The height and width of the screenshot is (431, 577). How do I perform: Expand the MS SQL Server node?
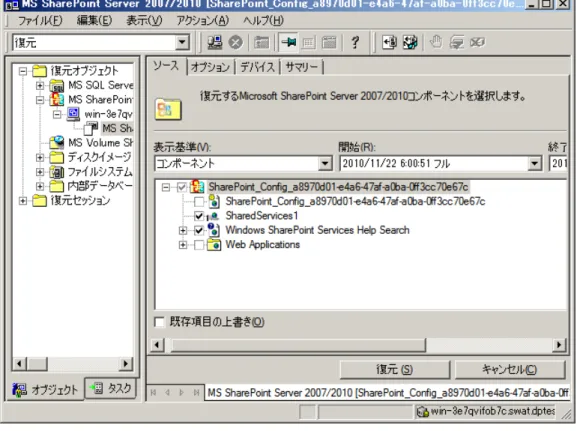pyautogui.click(x=40, y=86)
